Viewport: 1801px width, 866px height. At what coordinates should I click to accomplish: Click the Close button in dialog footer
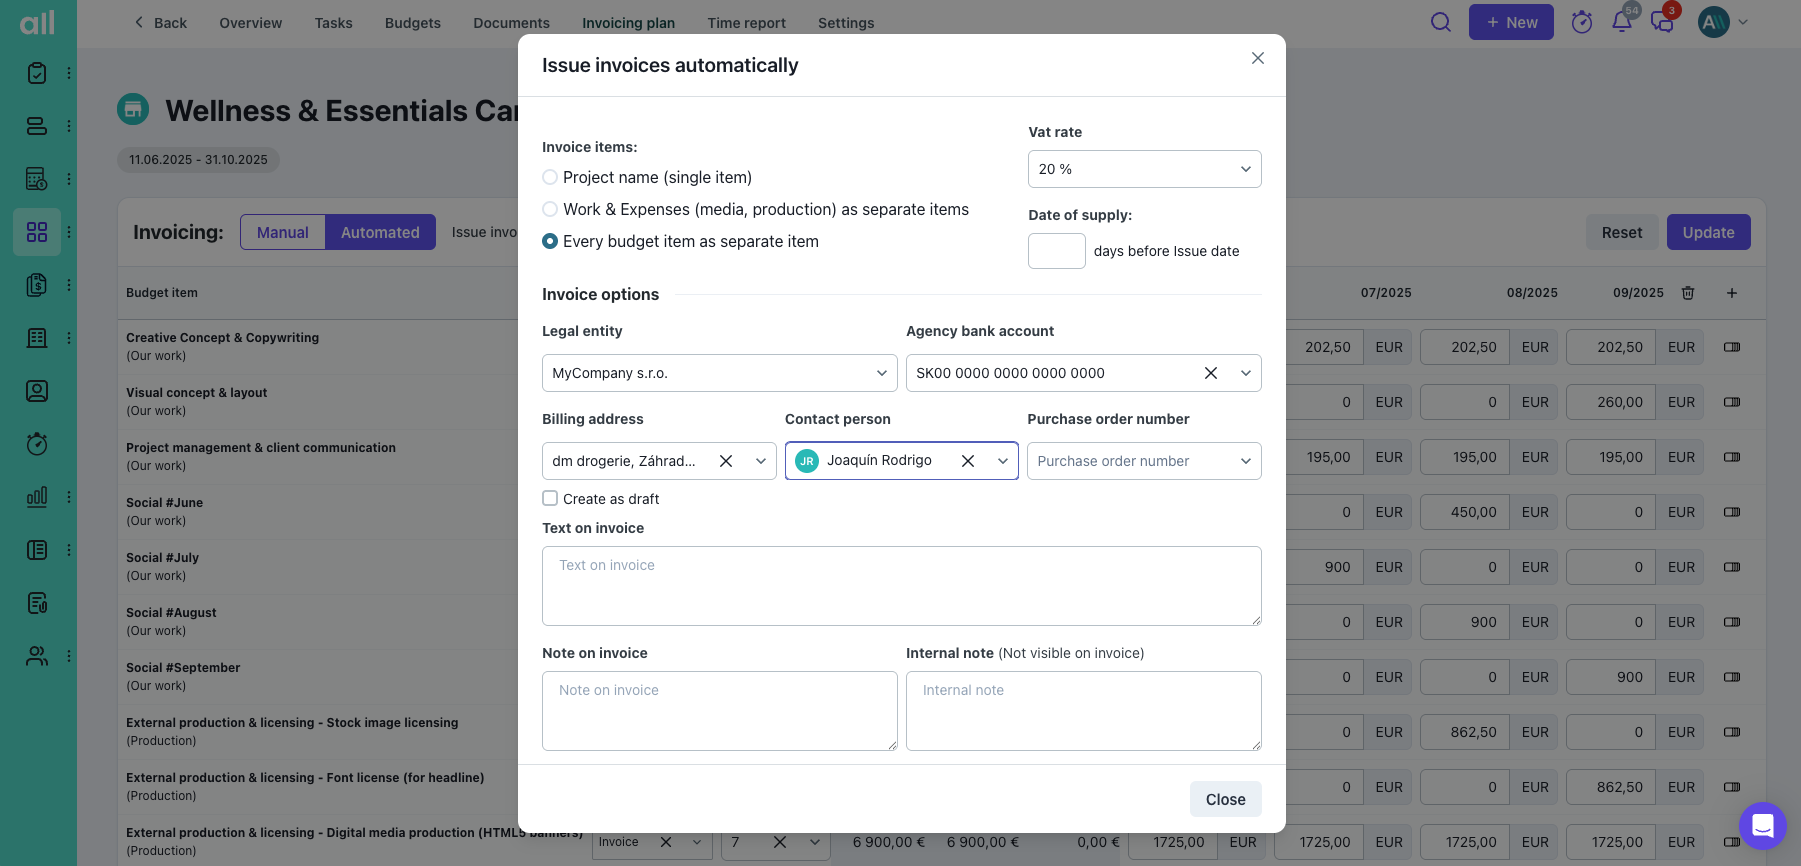pos(1225,799)
